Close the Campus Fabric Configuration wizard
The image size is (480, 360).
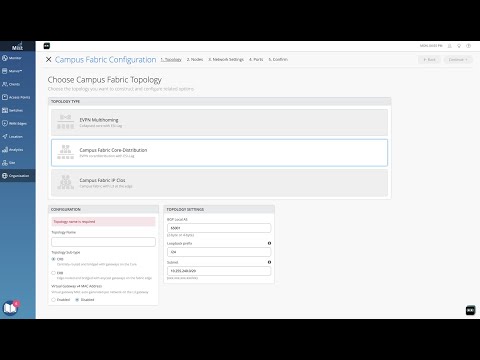[49, 59]
